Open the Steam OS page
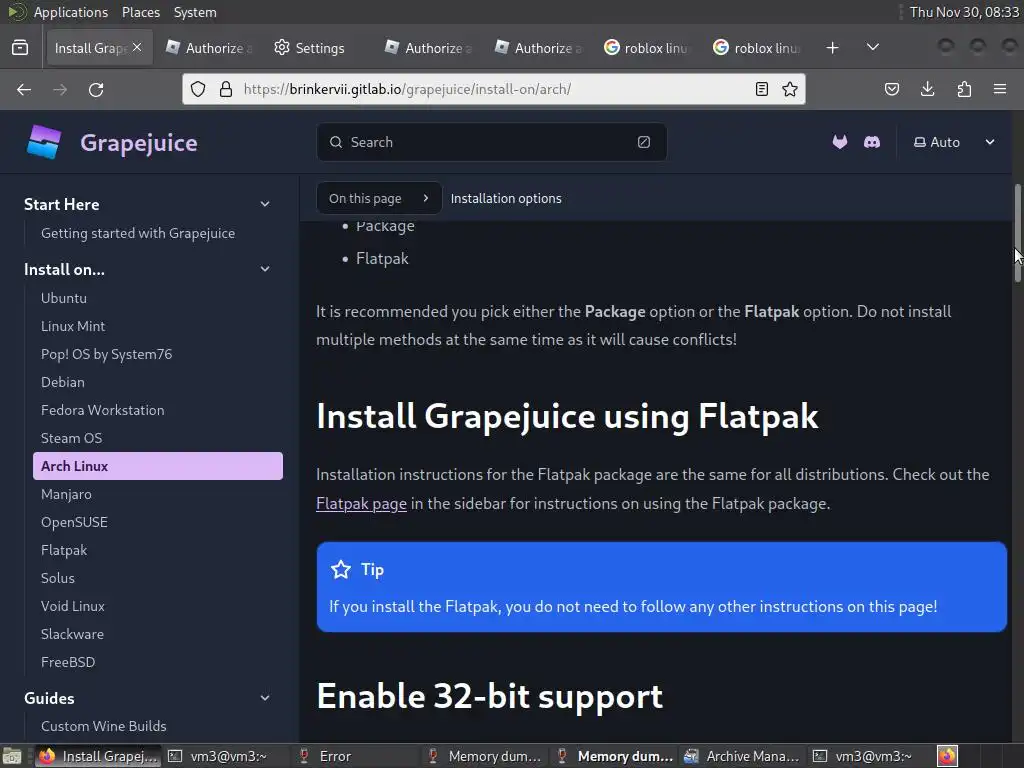Image resolution: width=1024 pixels, height=768 pixels. [71, 438]
